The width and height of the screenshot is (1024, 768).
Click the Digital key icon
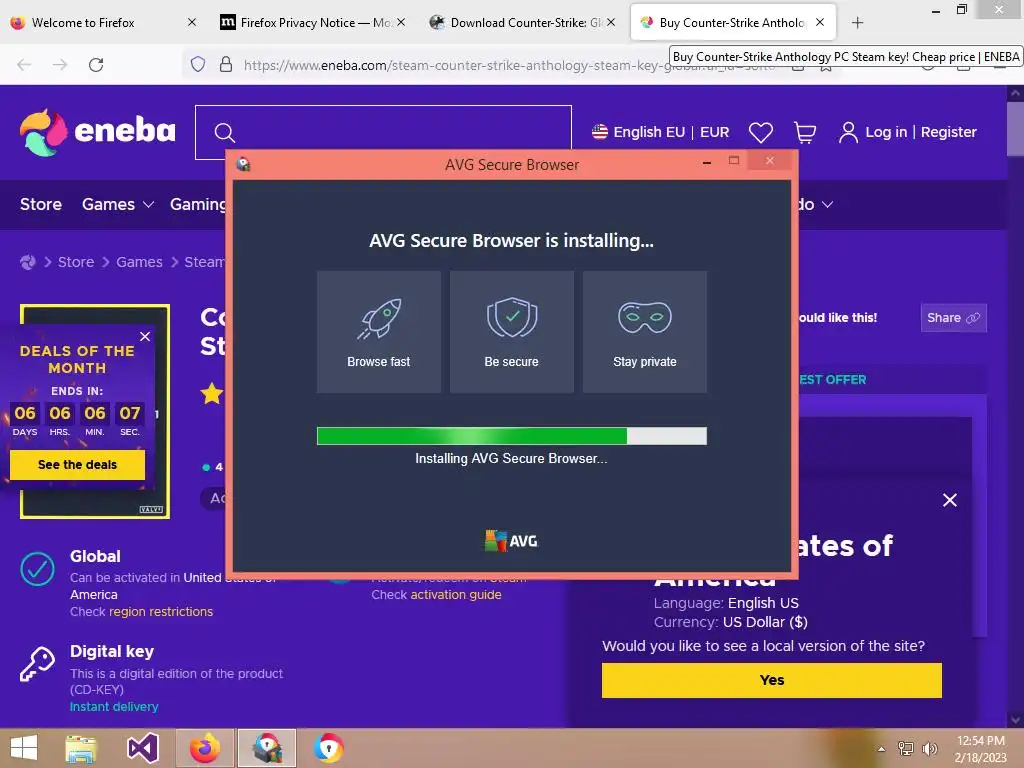(x=37, y=664)
